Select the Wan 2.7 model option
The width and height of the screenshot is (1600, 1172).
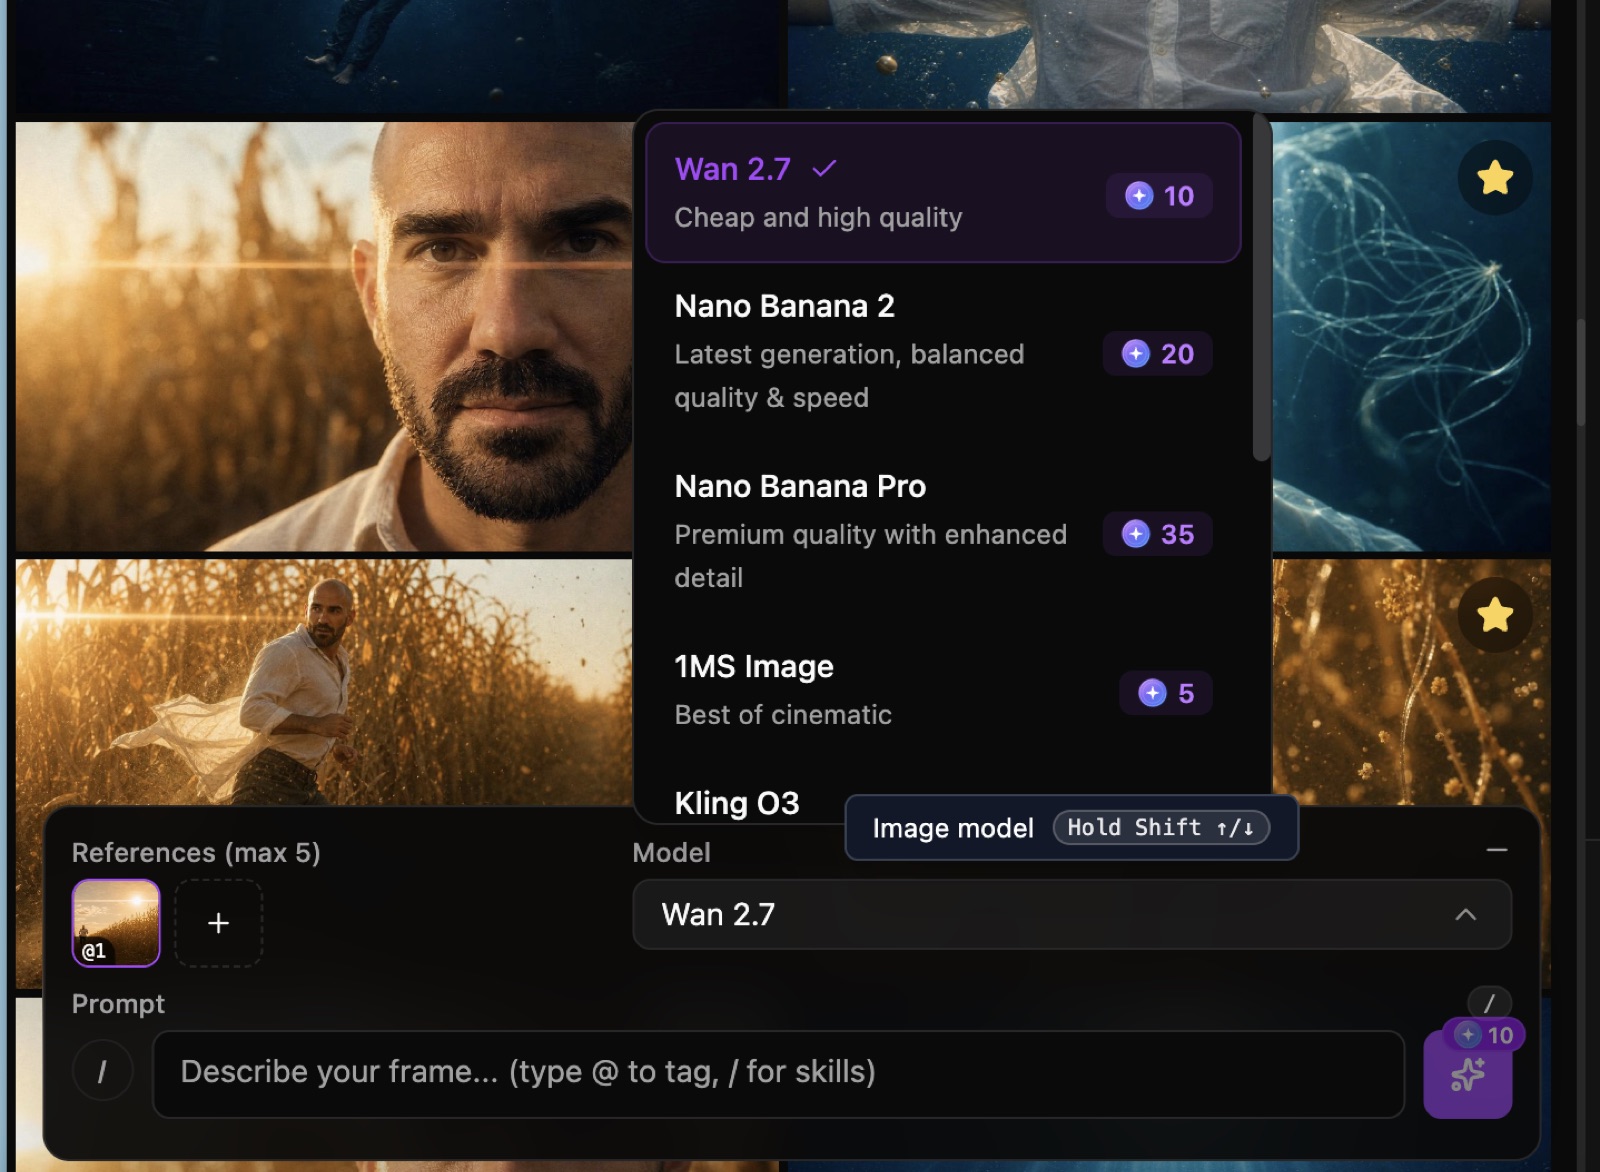coord(943,192)
